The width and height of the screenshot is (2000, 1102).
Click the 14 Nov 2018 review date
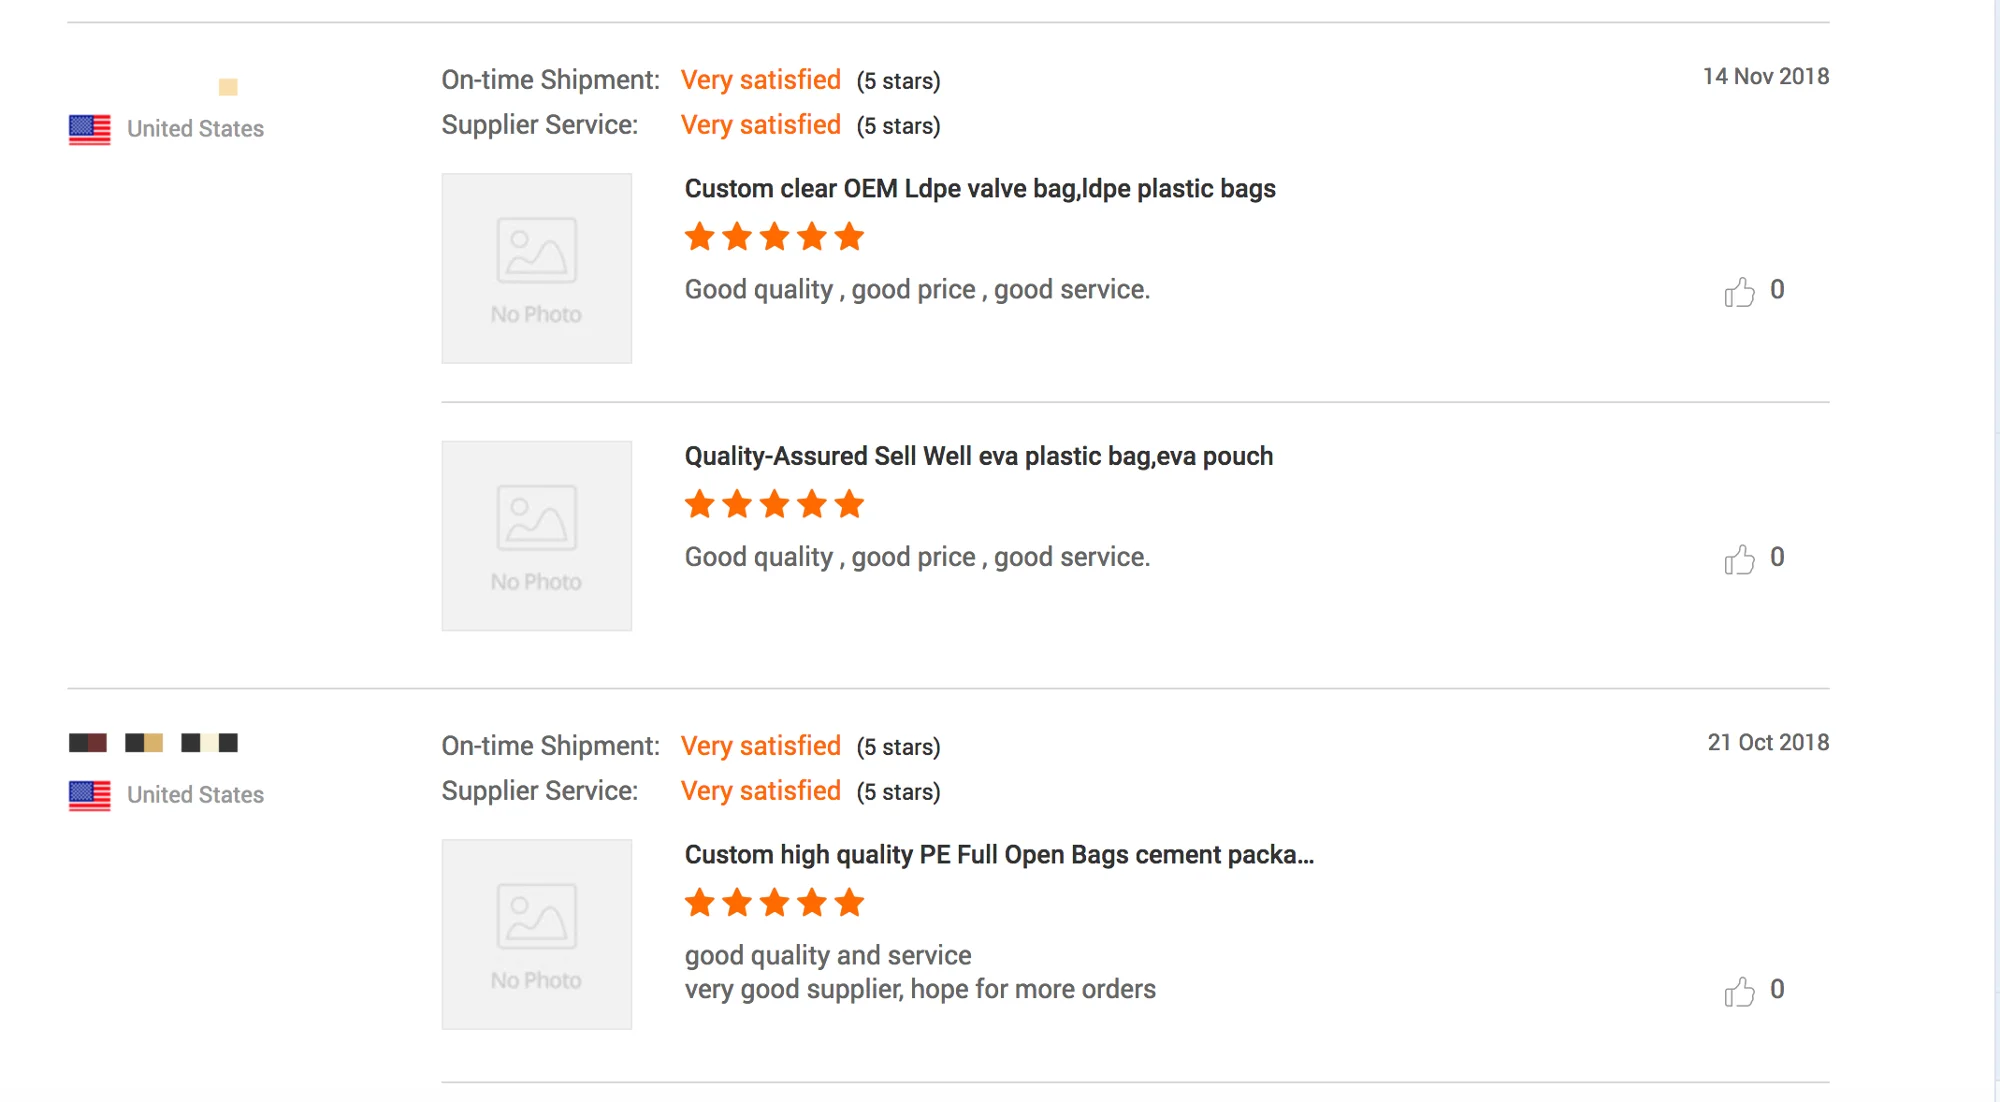[1765, 76]
